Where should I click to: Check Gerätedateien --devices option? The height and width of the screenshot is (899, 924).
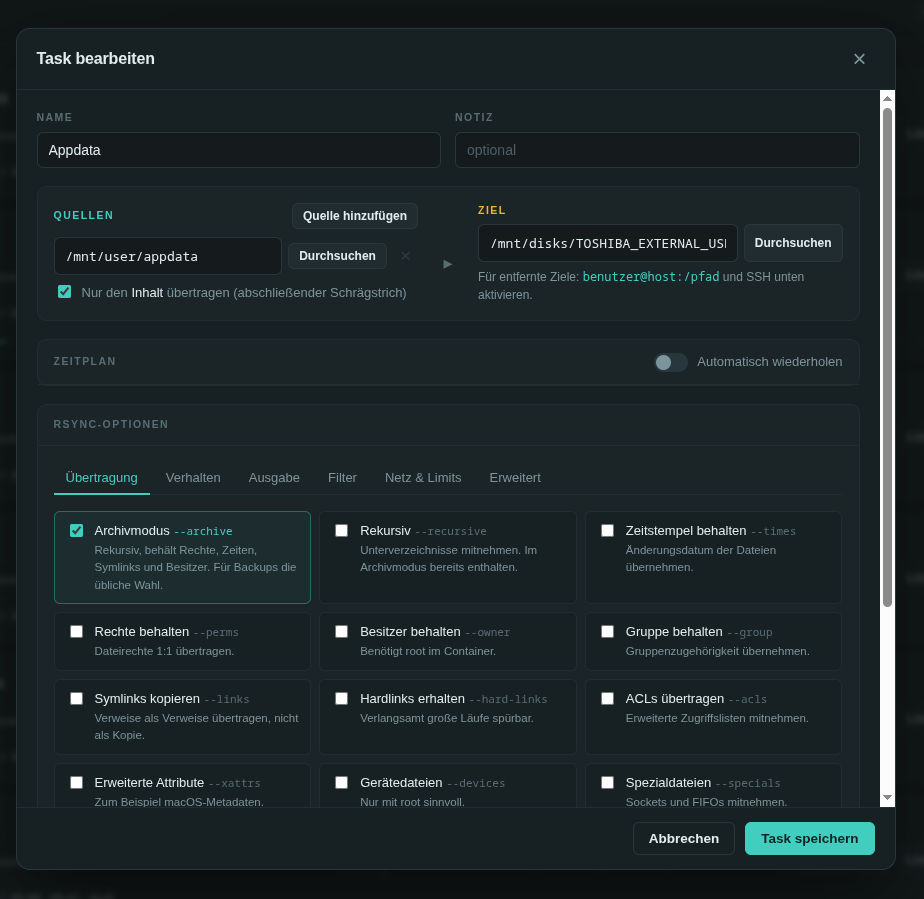coord(342,782)
